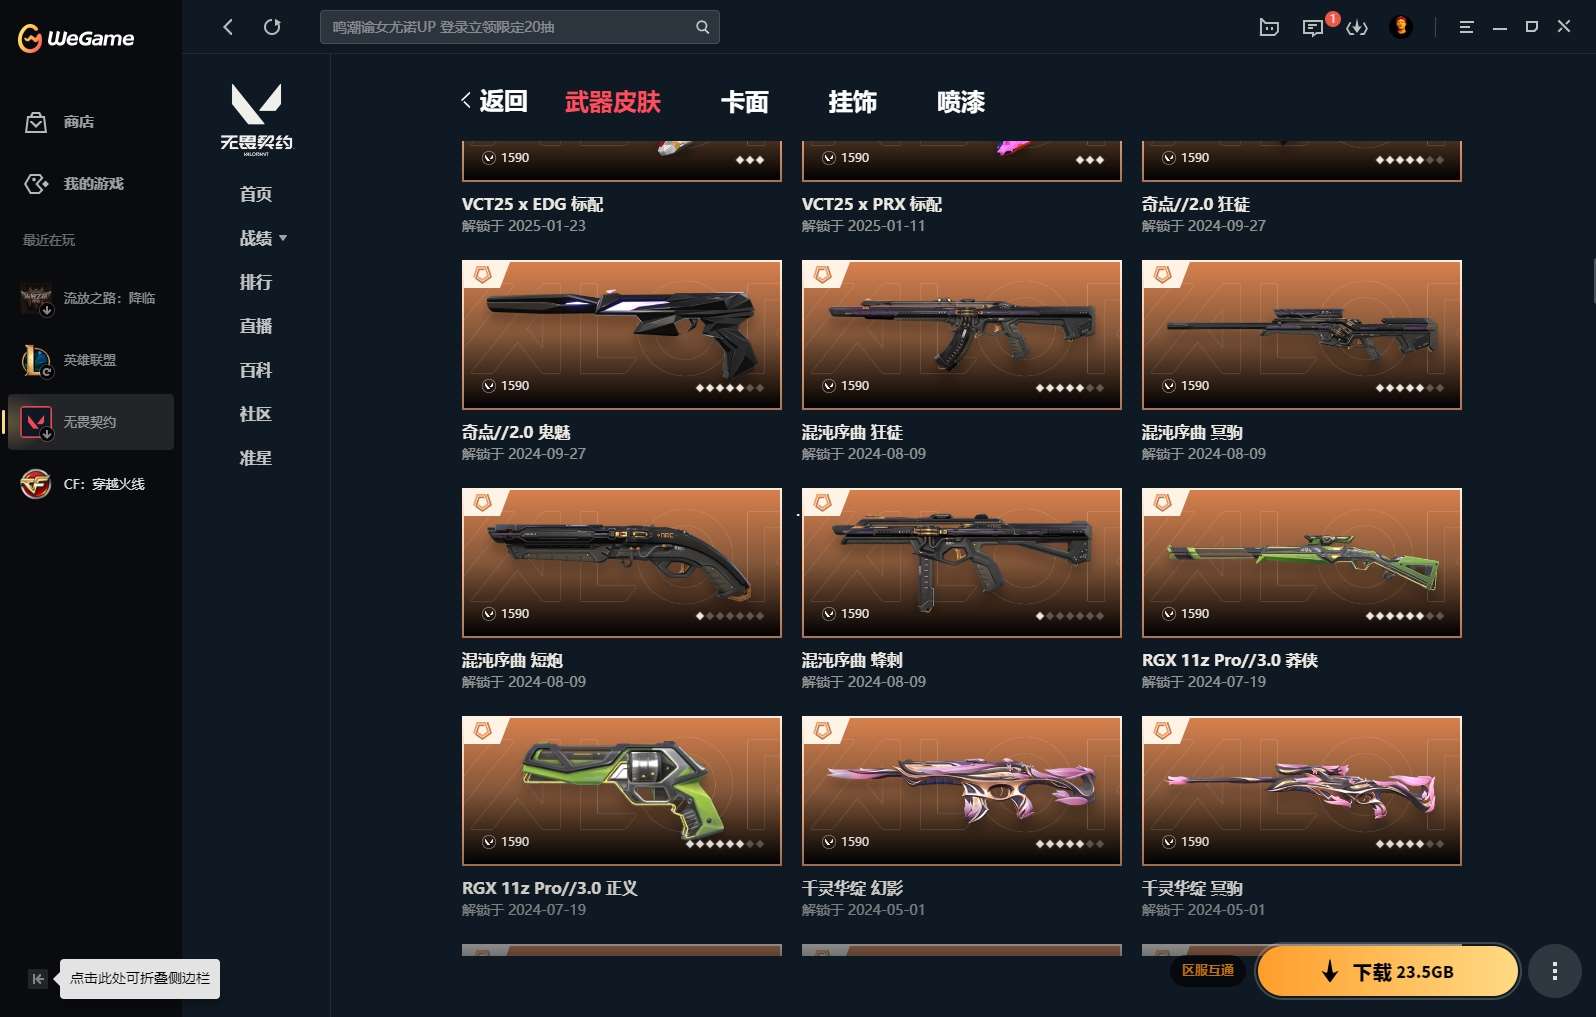Image resolution: width=1596 pixels, height=1017 pixels.
Task: Switch to the 挂饰 tab
Action: pos(852,102)
